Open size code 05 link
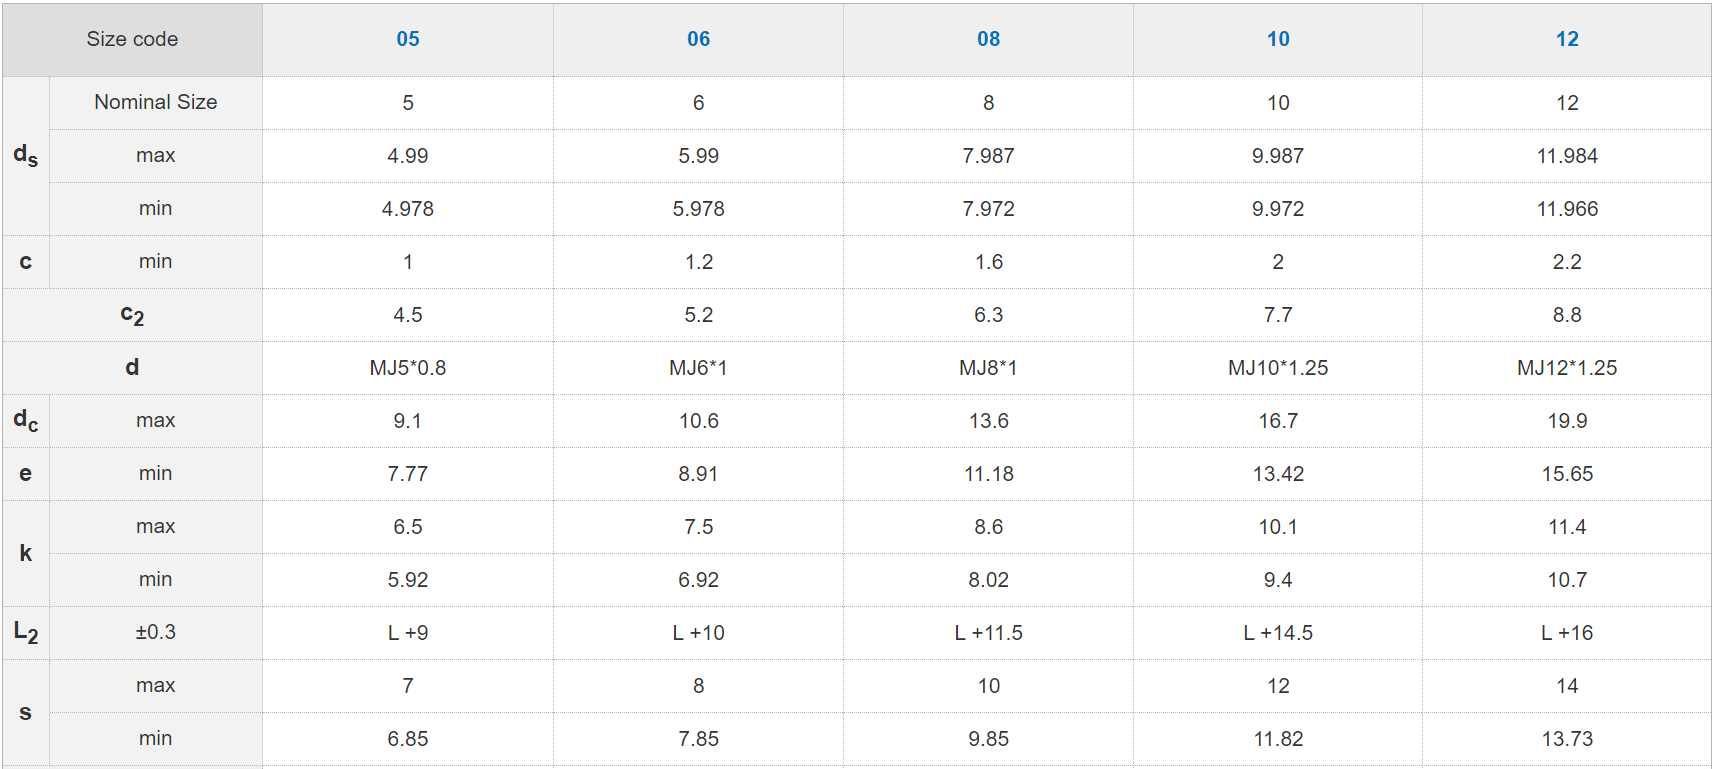1717x769 pixels. tap(408, 39)
